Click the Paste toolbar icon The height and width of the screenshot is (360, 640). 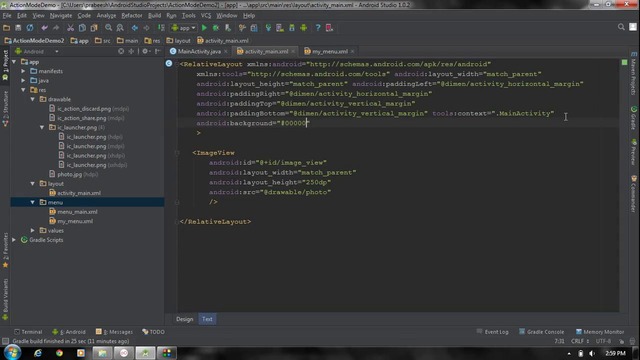pos(94,28)
